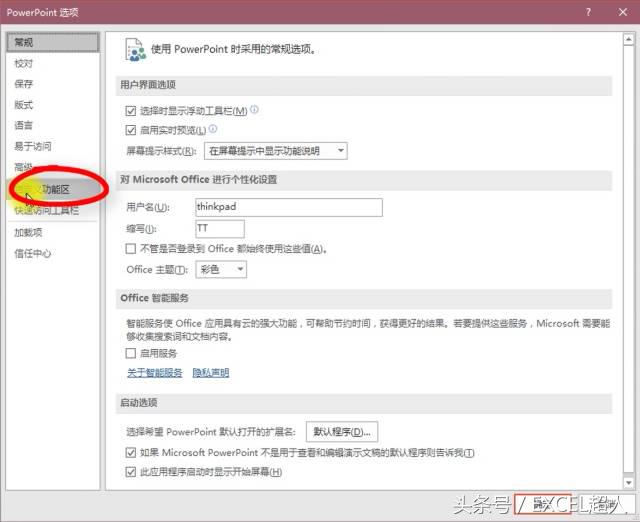Select the 语言 category

pyautogui.click(x=24, y=125)
